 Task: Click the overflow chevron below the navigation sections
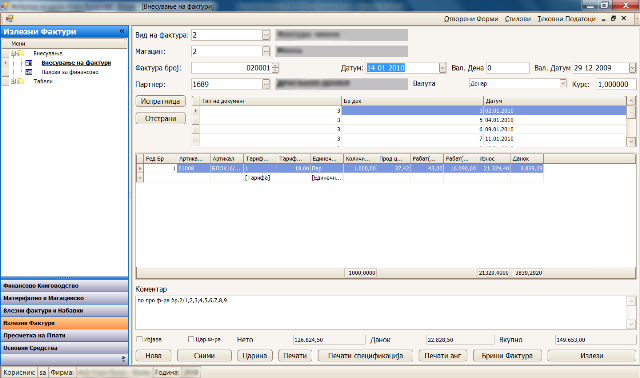tap(123, 359)
